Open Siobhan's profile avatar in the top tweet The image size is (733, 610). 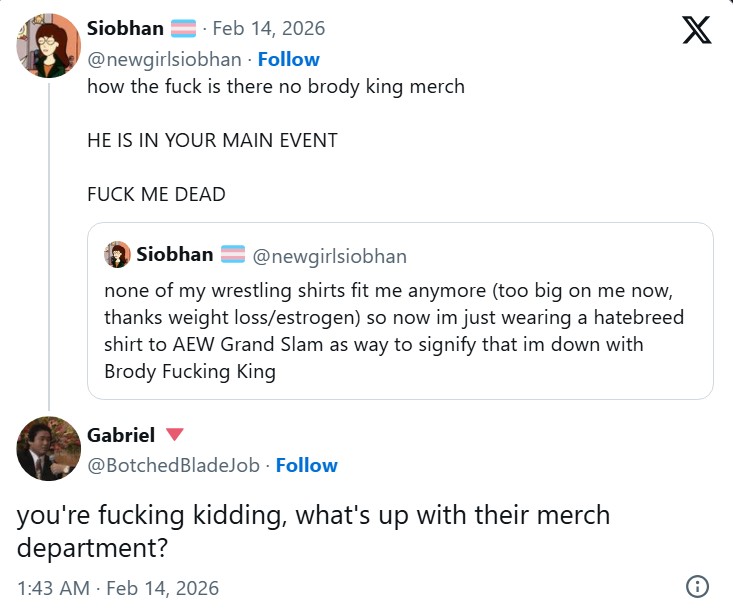[49, 45]
